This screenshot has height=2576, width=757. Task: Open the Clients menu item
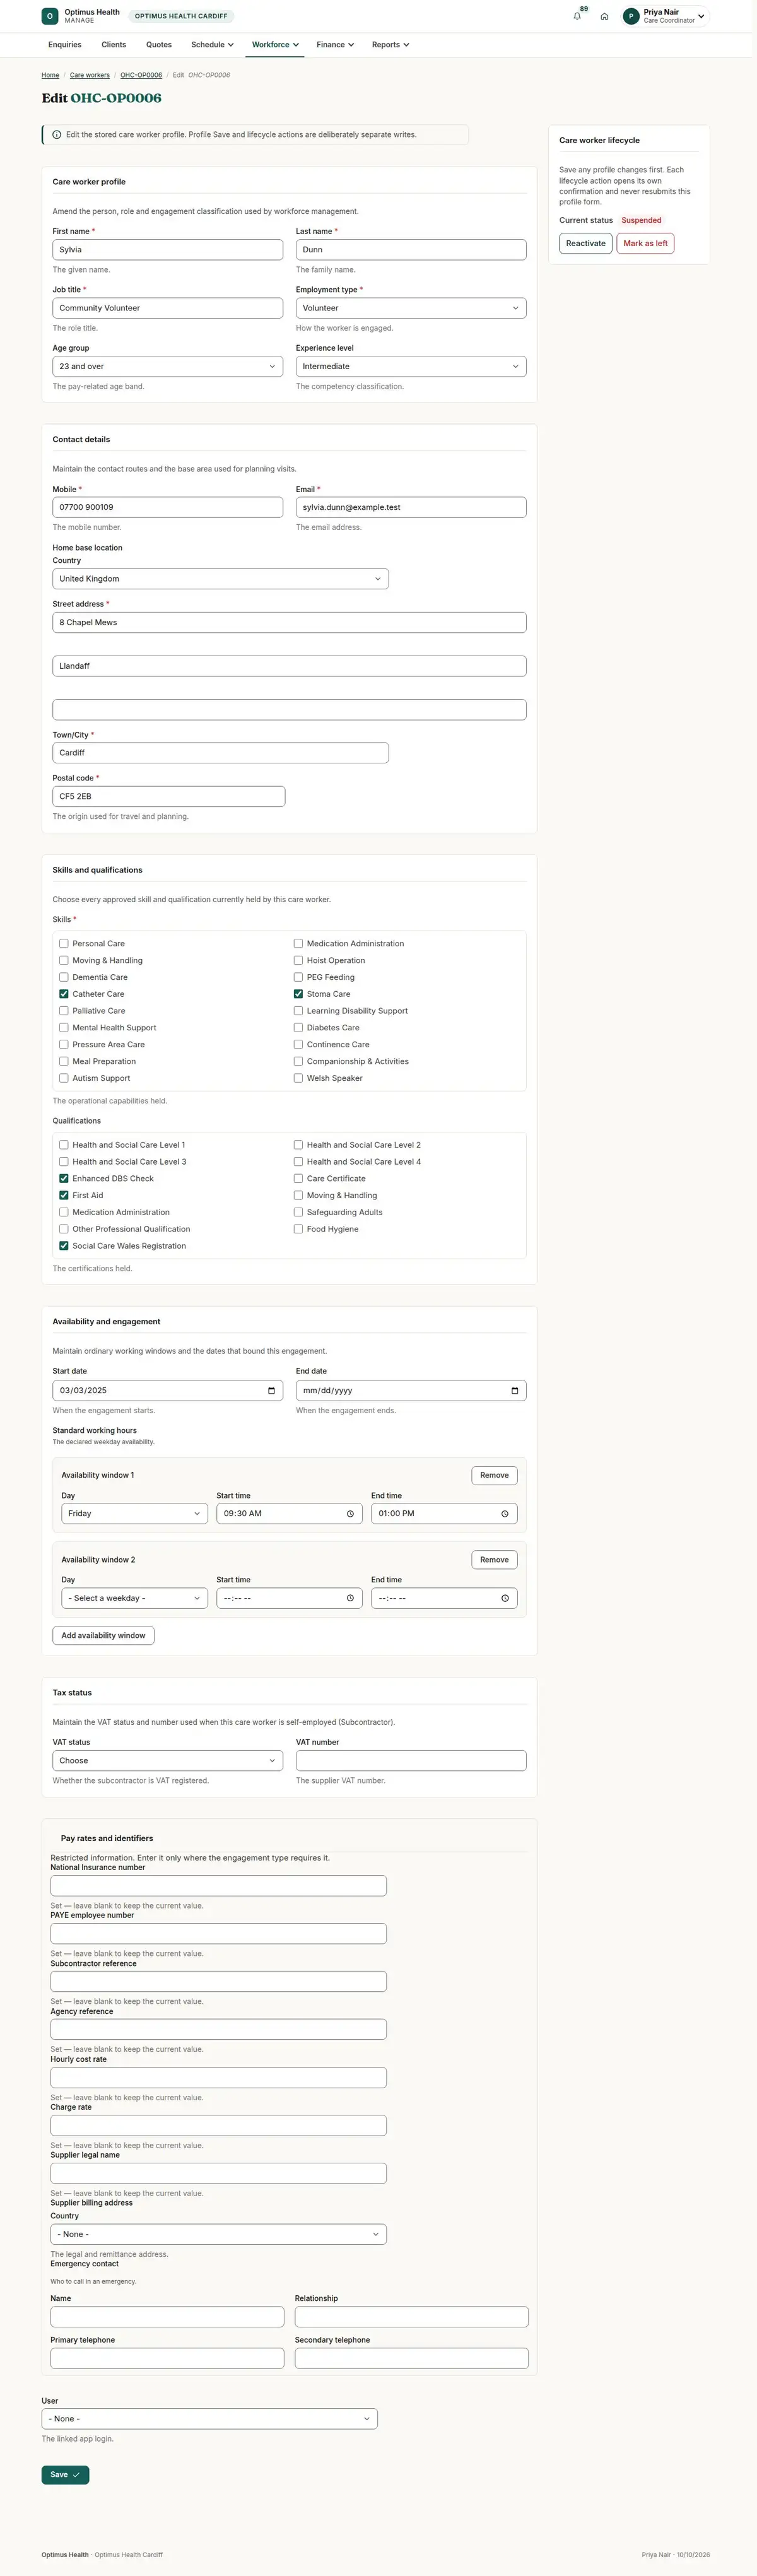pos(114,45)
